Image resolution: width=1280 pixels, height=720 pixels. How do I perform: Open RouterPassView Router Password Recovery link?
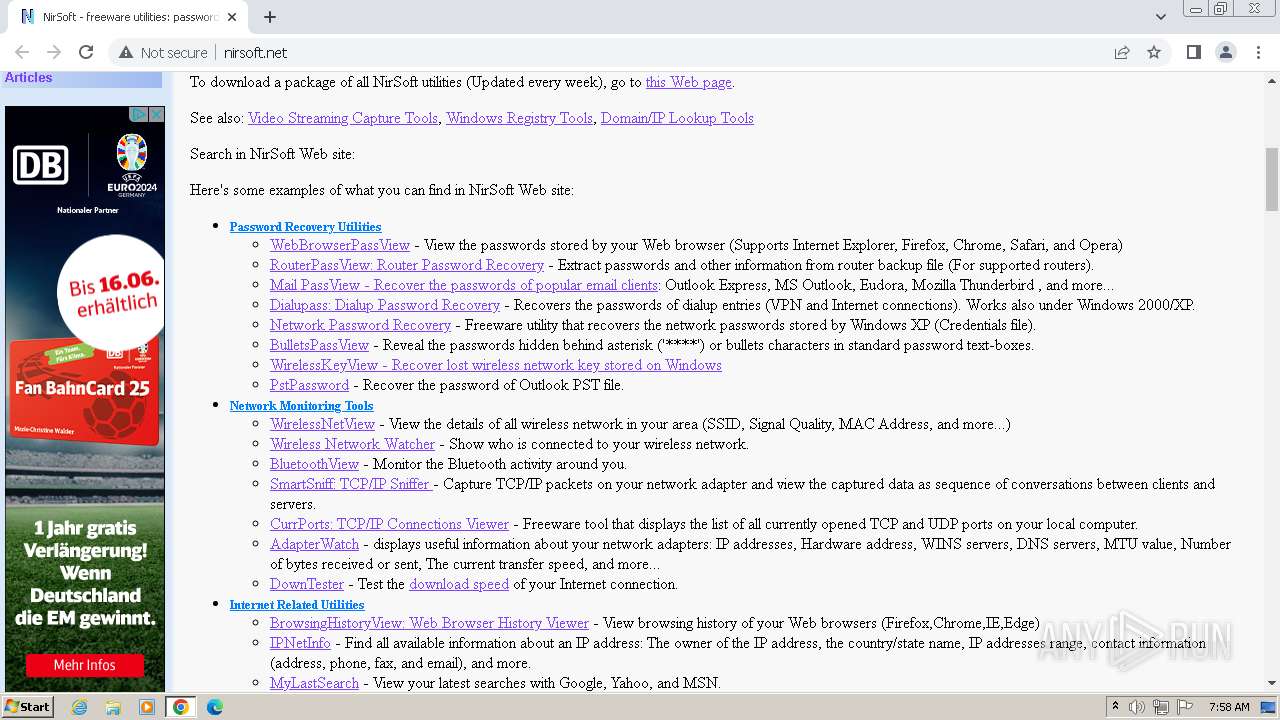[407, 265]
